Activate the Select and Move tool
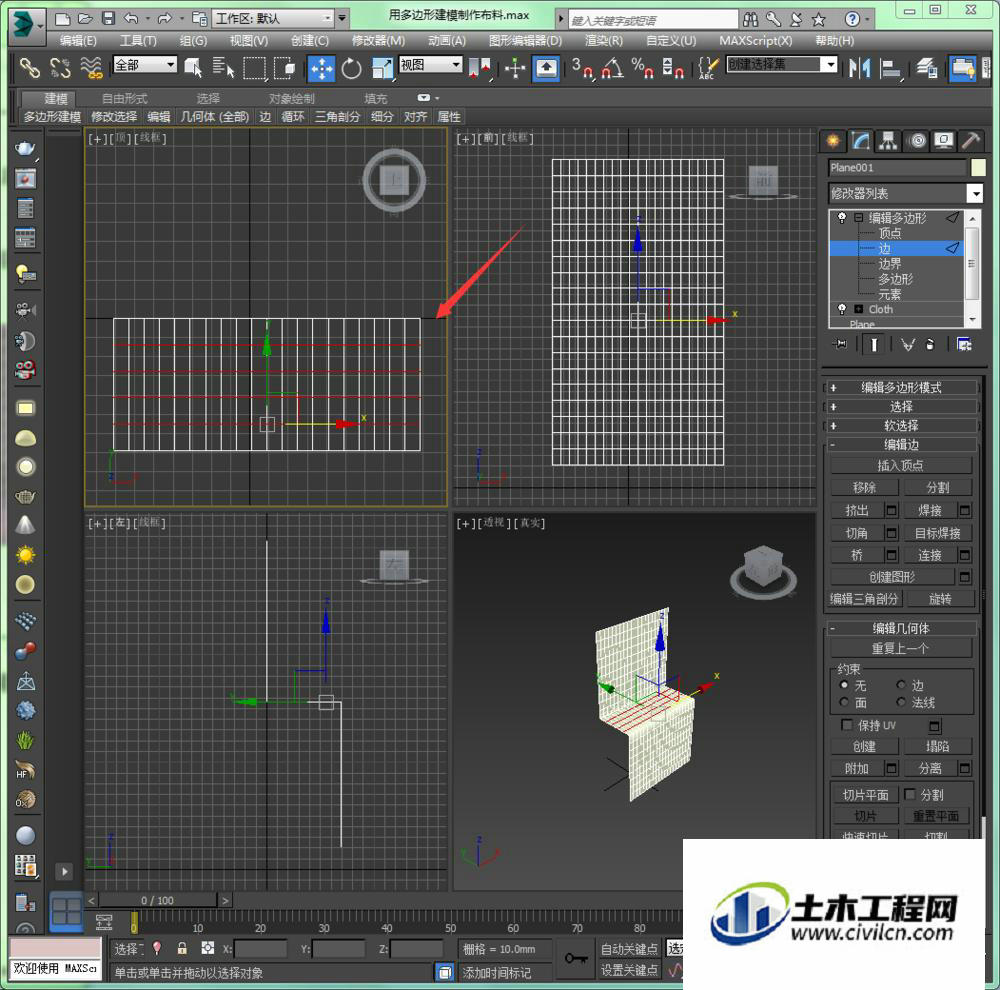The image size is (1000, 990). pos(321,68)
